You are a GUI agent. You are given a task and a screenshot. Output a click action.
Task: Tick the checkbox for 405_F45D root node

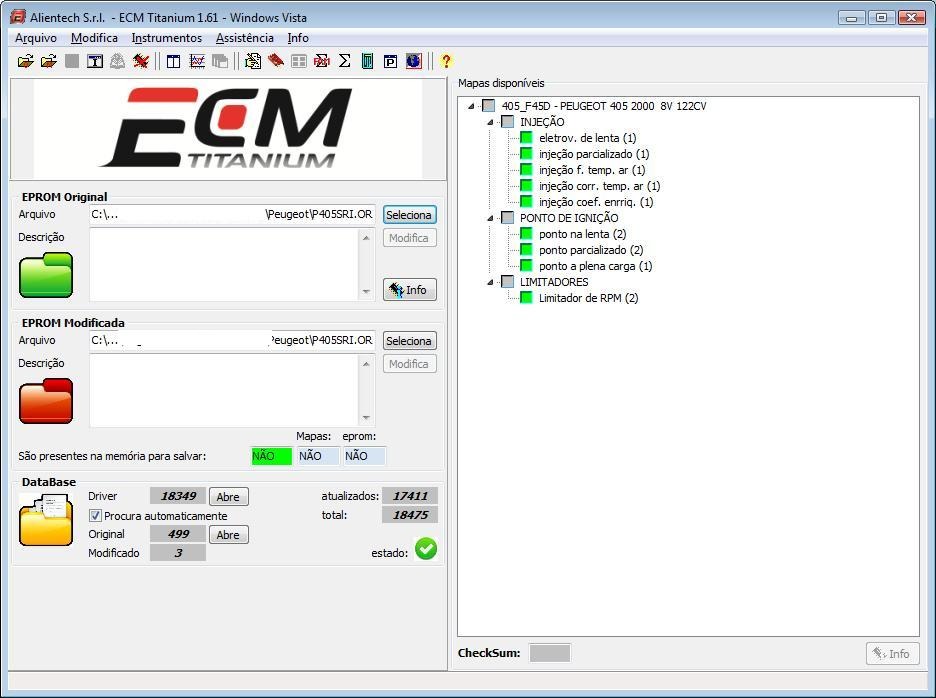pyautogui.click(x=488, y=106)
